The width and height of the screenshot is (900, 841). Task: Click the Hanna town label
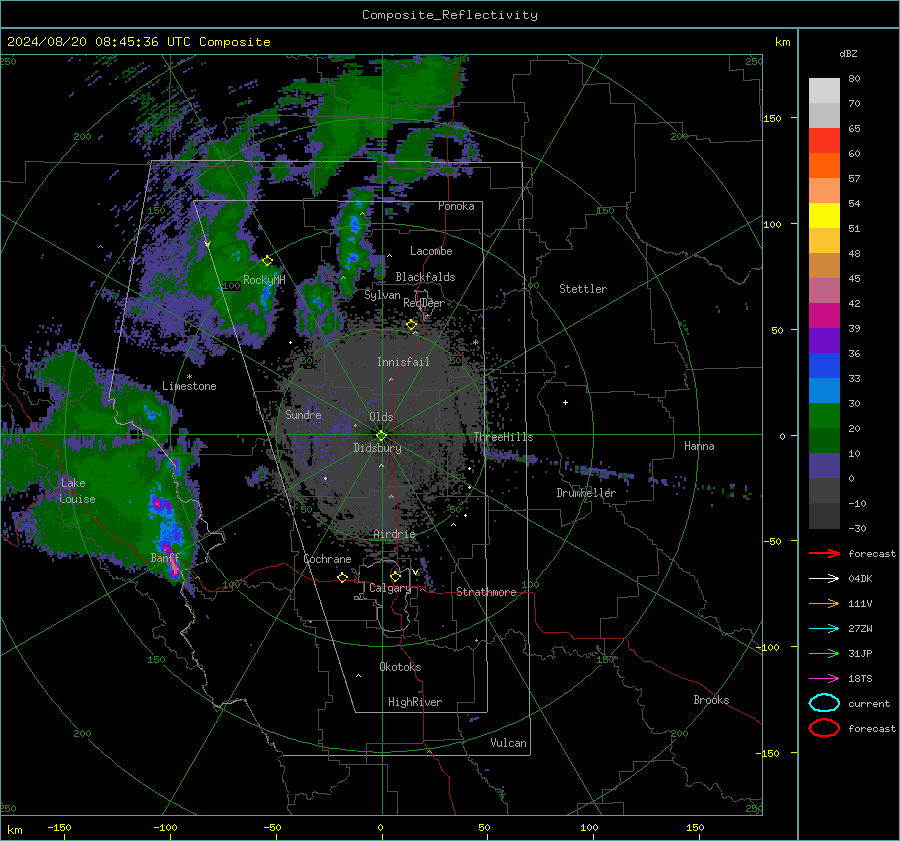coord(699,446)
